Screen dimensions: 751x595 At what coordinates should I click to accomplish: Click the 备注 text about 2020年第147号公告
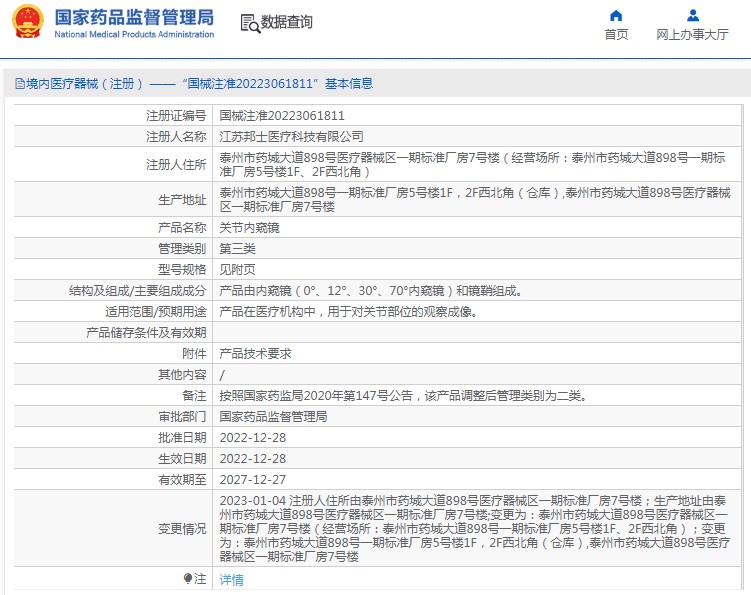tap(402, 396)
